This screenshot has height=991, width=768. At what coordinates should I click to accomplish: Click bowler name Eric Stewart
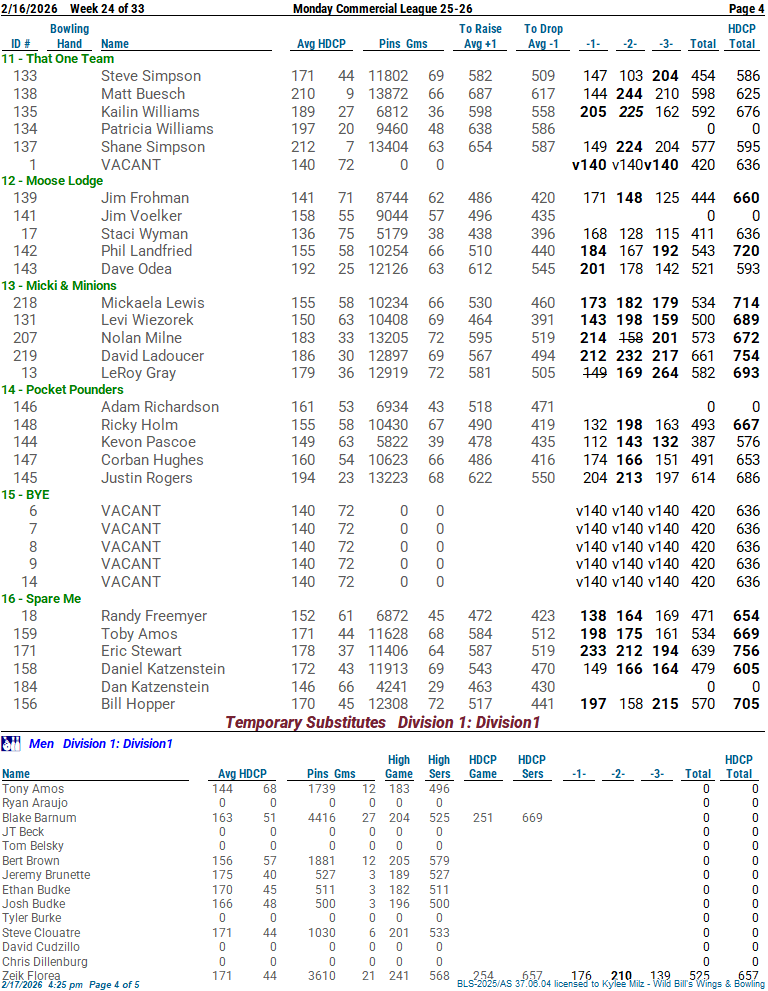click(141, 652)
